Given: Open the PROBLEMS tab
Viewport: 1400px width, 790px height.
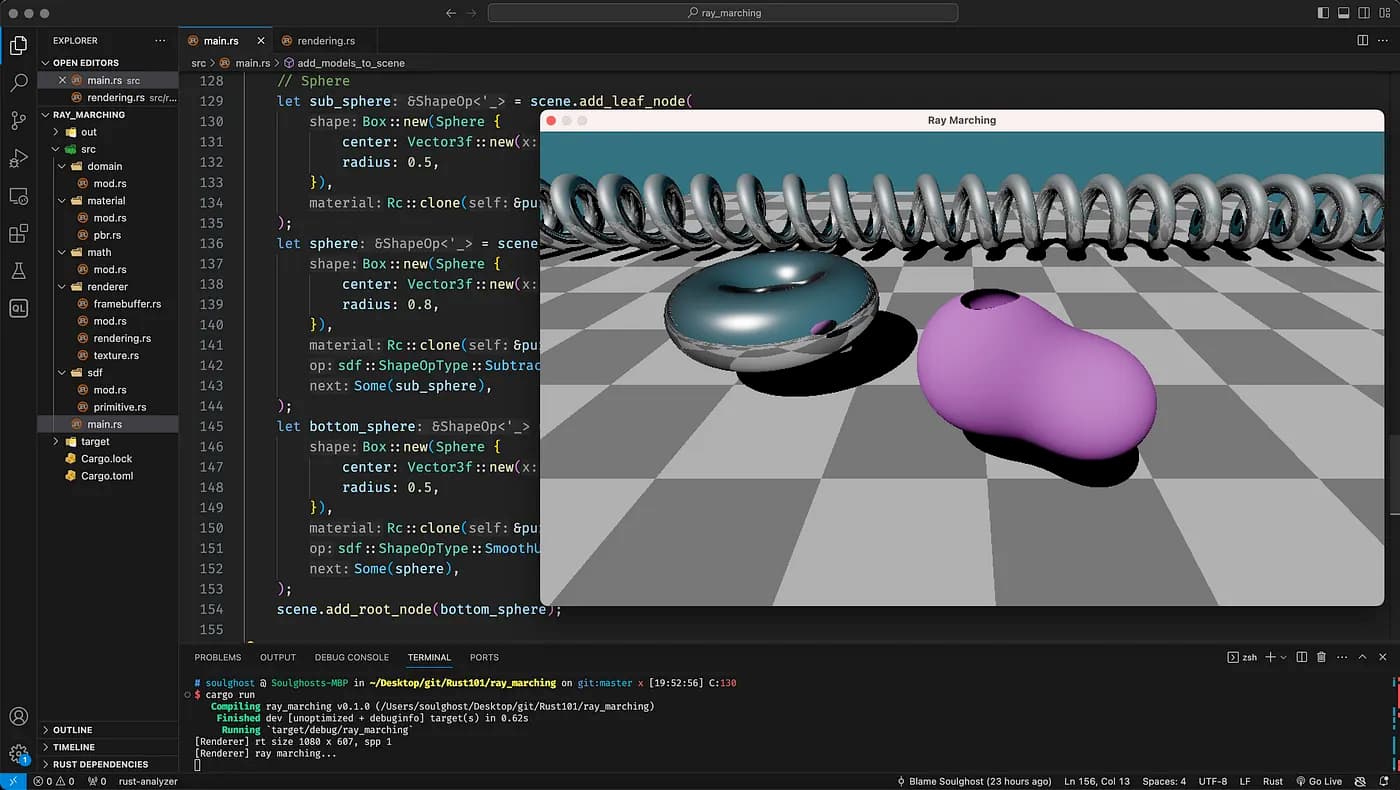Looking at the screenshot, I should (x=218, y=657).
